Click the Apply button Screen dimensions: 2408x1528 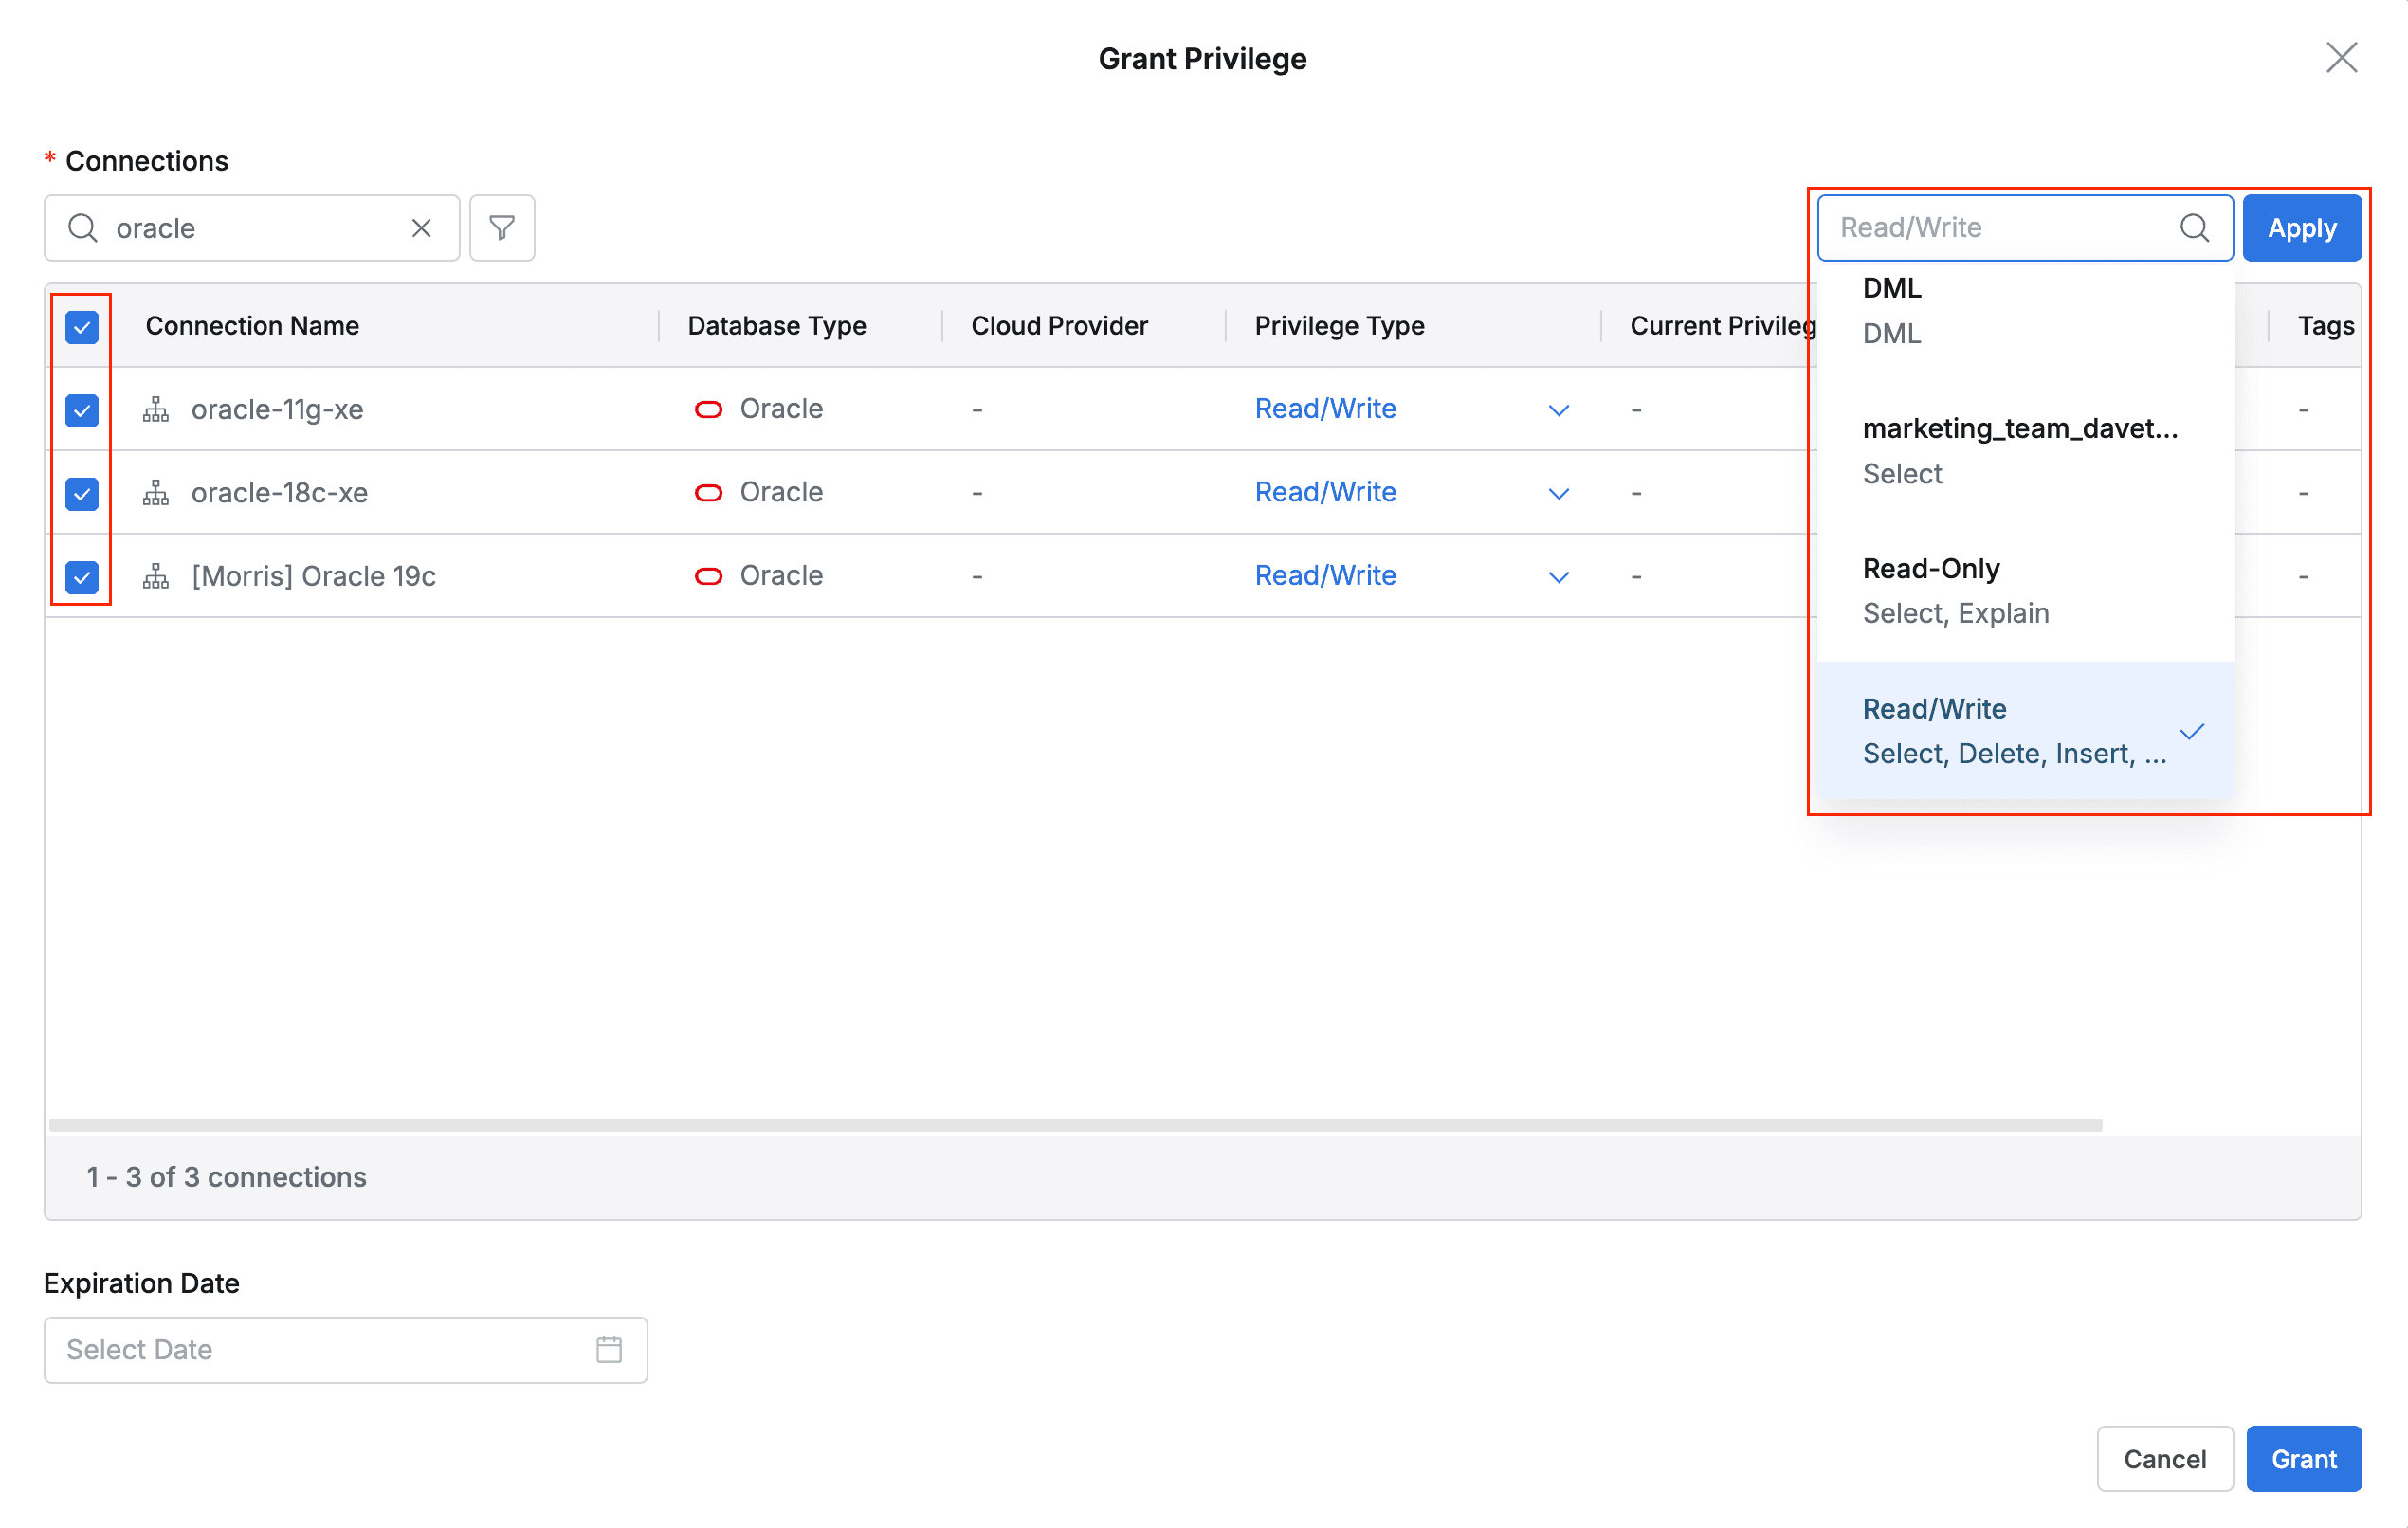(2302, 228)
